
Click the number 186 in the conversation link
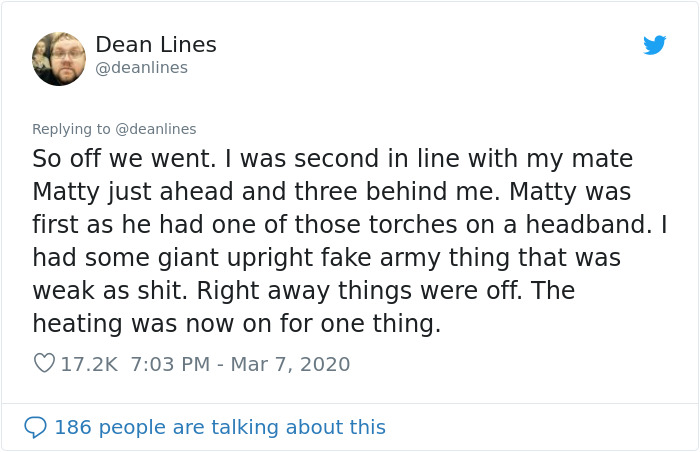(x=71, y=427)
